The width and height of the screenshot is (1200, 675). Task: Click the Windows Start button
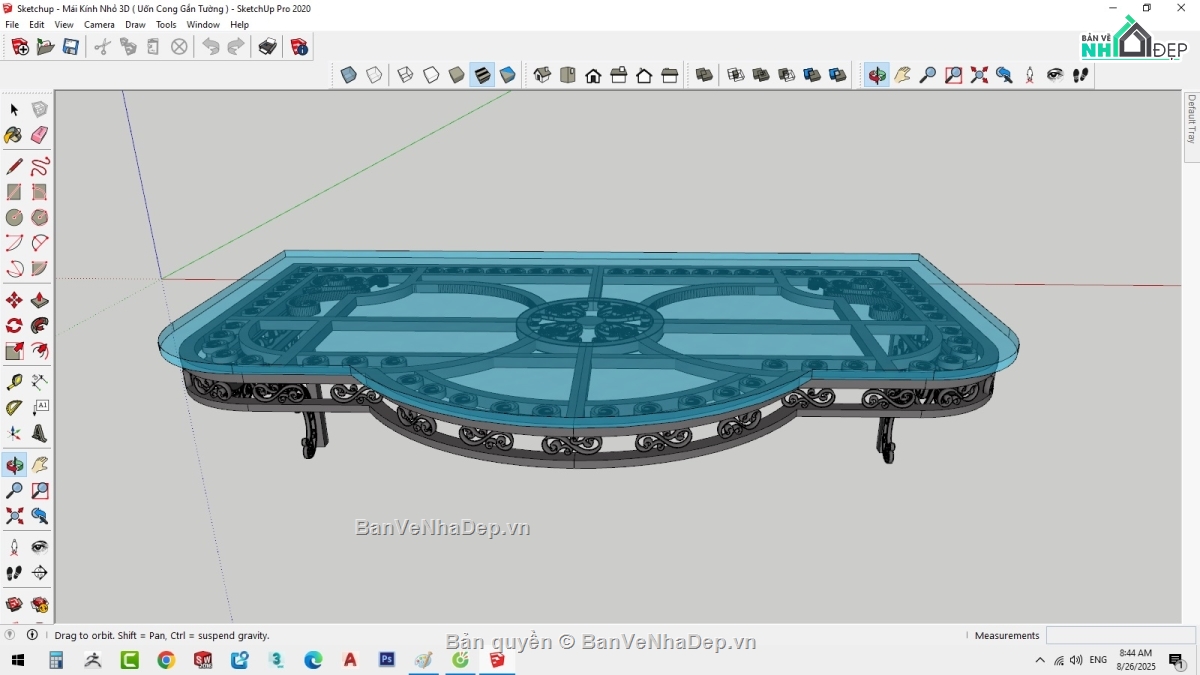coord(18,660)
